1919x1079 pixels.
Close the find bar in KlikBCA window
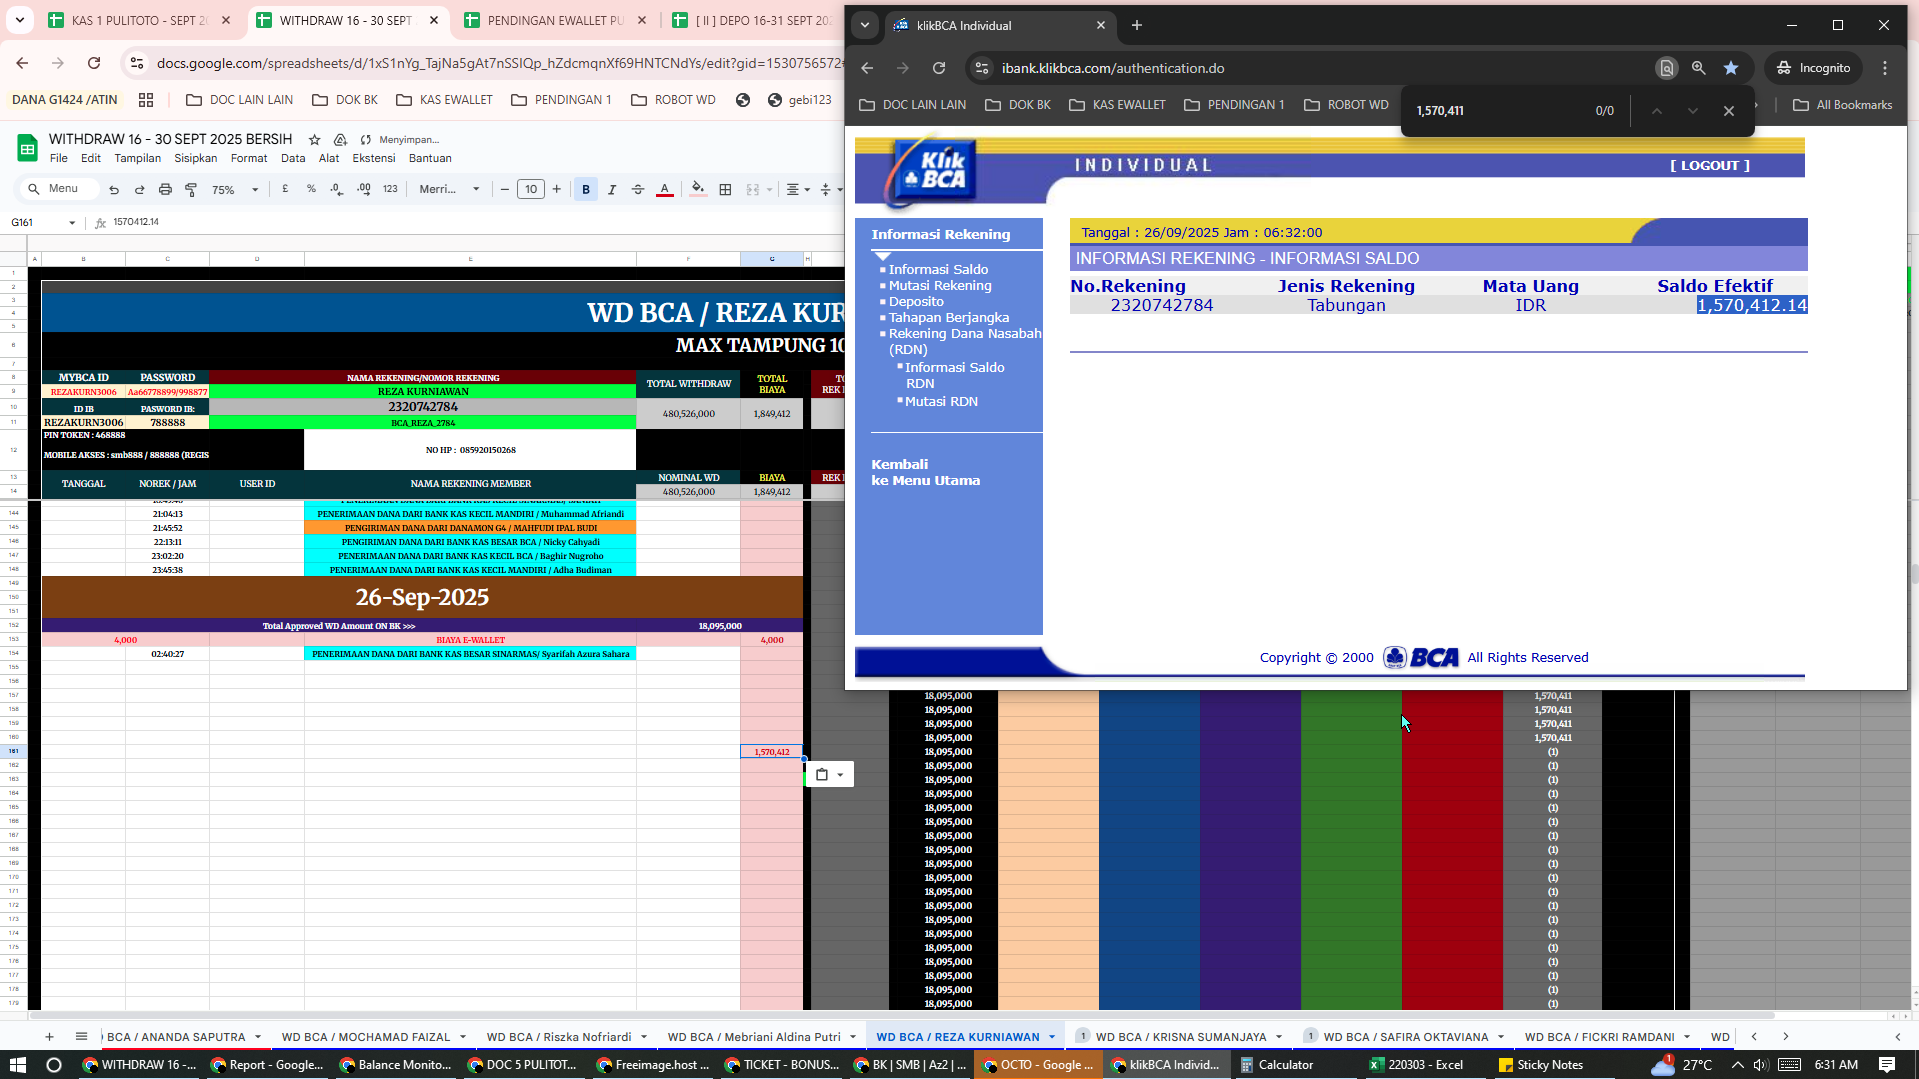pyautogui.click(x=1729, y=111)
